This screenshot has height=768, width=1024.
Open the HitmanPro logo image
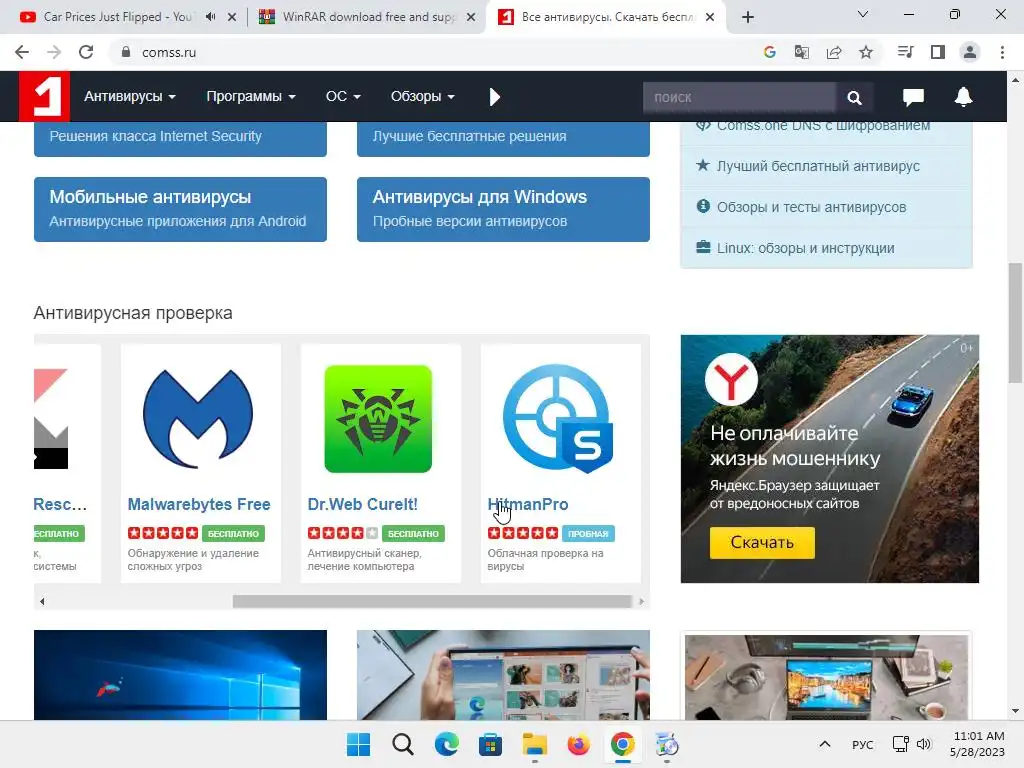(558, 419)
